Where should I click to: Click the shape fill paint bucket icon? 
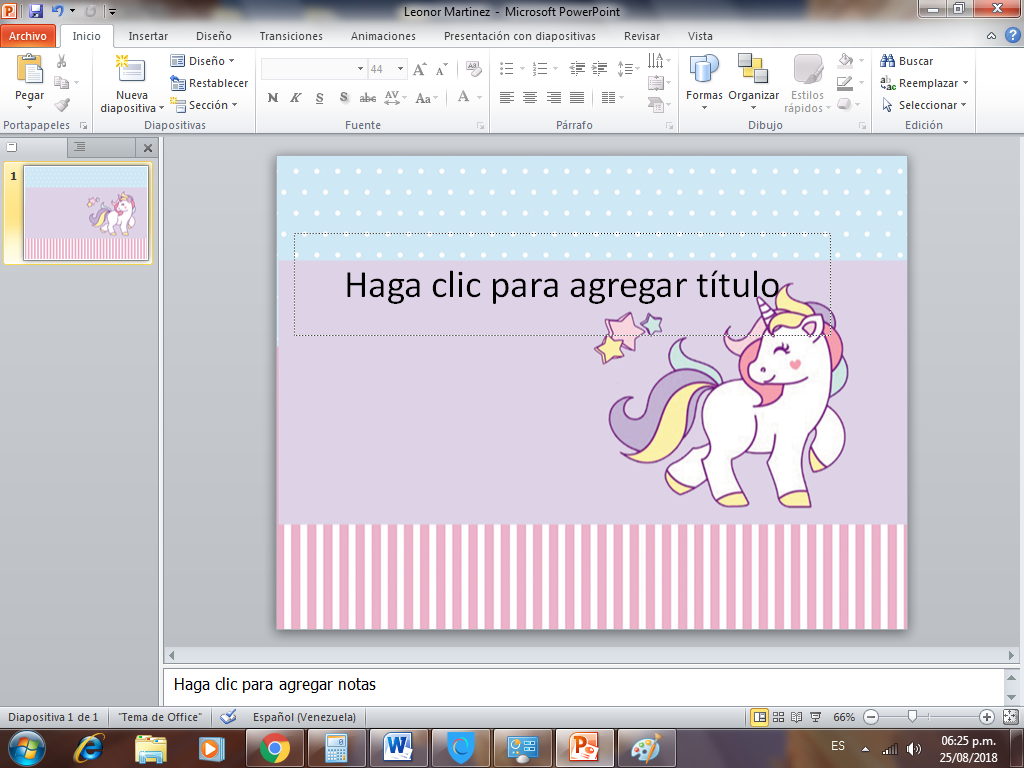pyautogui.click(x=846, y=61)
